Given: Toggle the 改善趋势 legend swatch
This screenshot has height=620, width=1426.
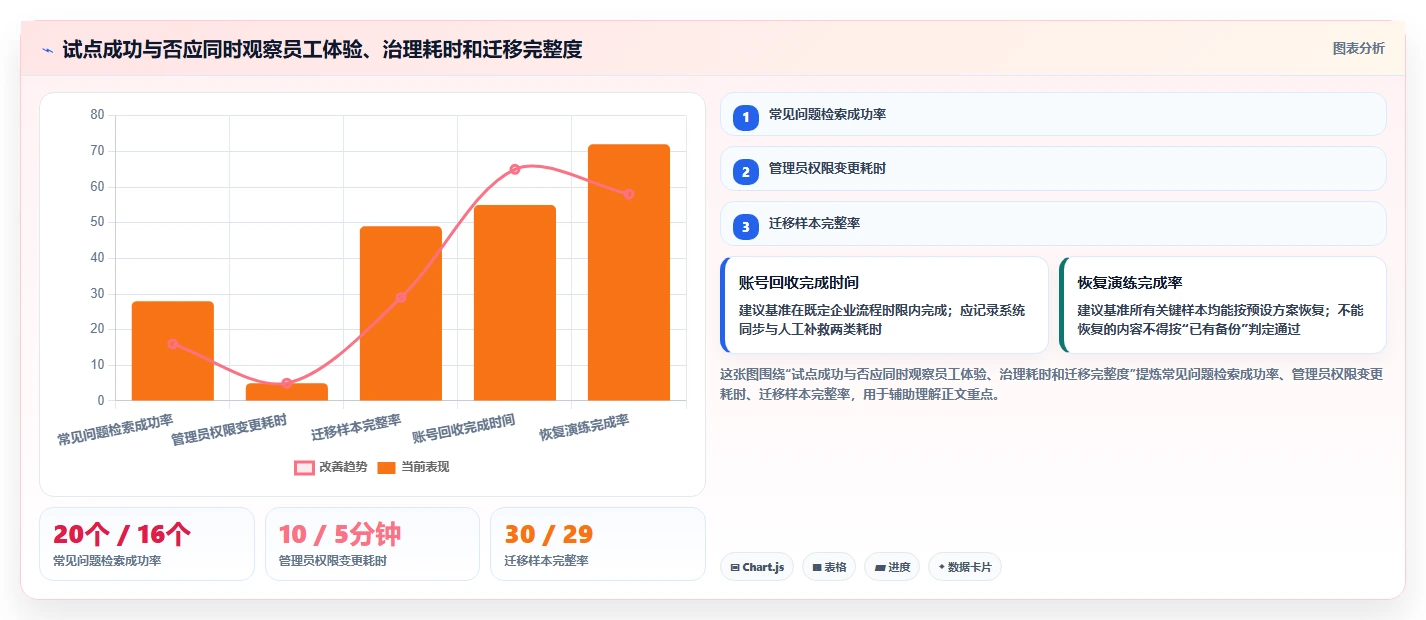Looking at the screenshot, I should pos(305,467).
